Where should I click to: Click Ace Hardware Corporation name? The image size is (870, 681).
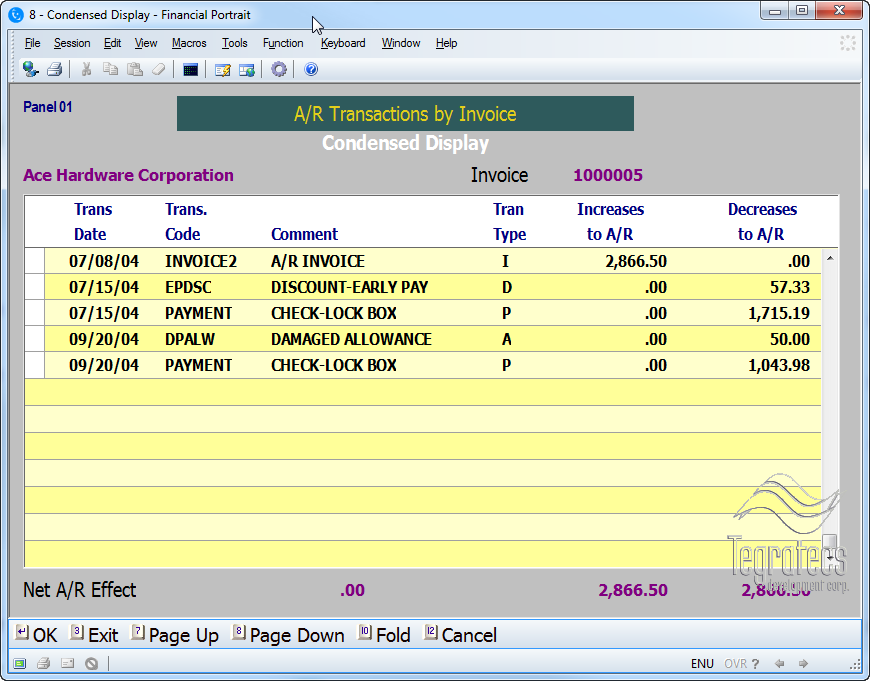128,175
